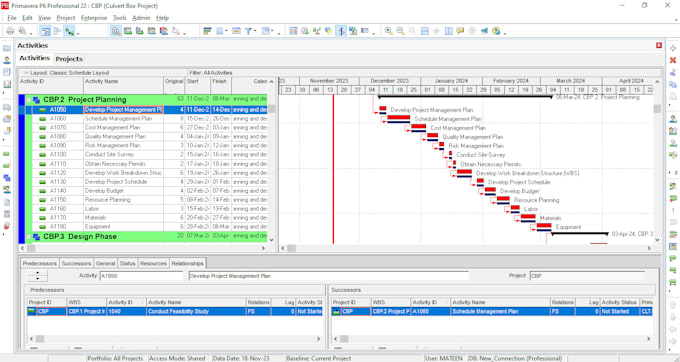Click the Zoom Out magnifier icon

(400, 31)
